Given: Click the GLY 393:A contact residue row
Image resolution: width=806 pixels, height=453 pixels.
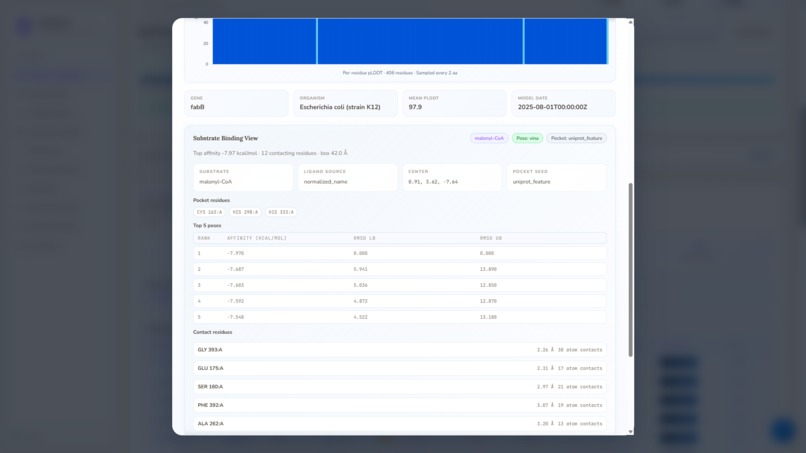Looking at the screenshot, I should pos(400,350).
